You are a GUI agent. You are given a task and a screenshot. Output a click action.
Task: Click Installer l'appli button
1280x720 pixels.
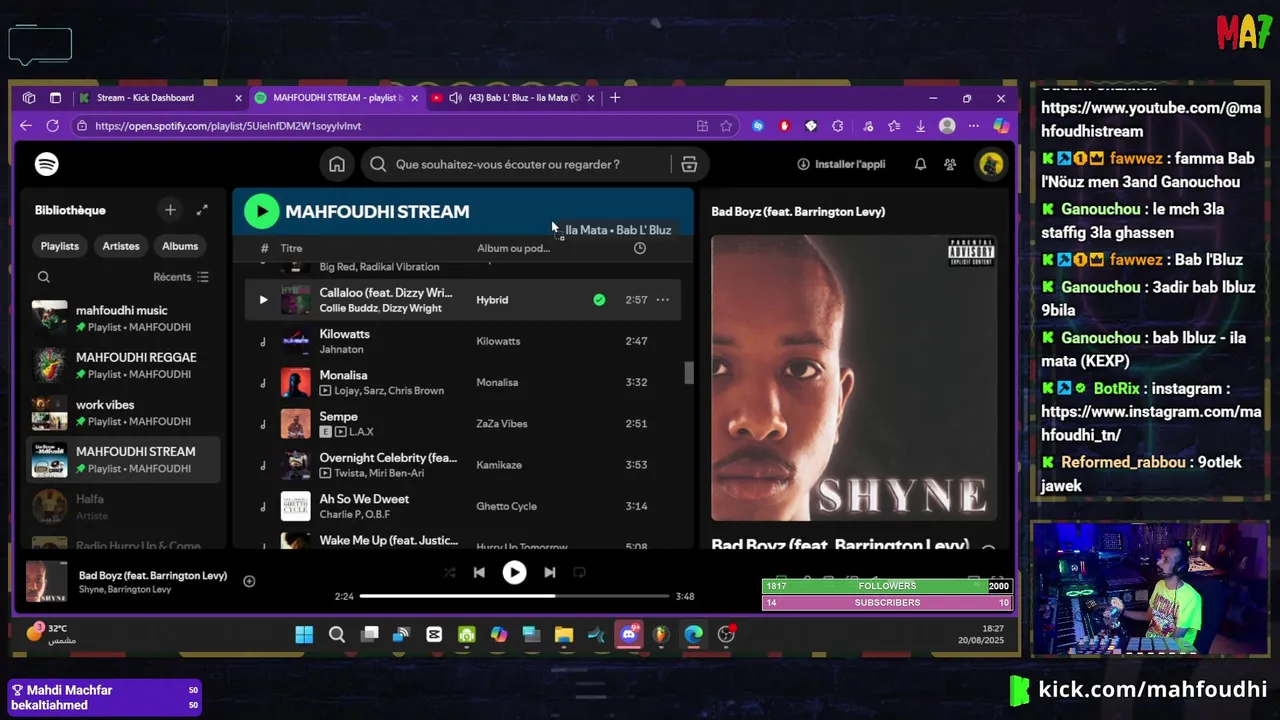(841, 164)
